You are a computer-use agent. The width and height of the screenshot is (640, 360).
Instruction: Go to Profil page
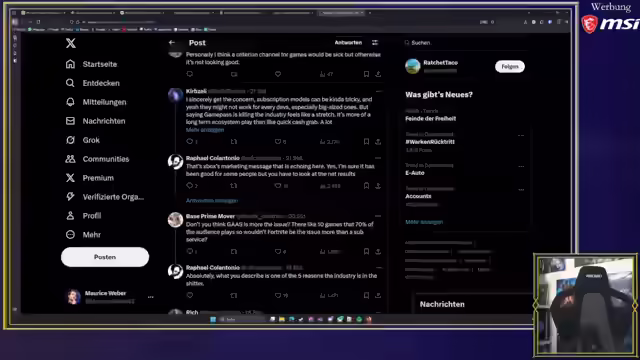click(x=83, y=216)
